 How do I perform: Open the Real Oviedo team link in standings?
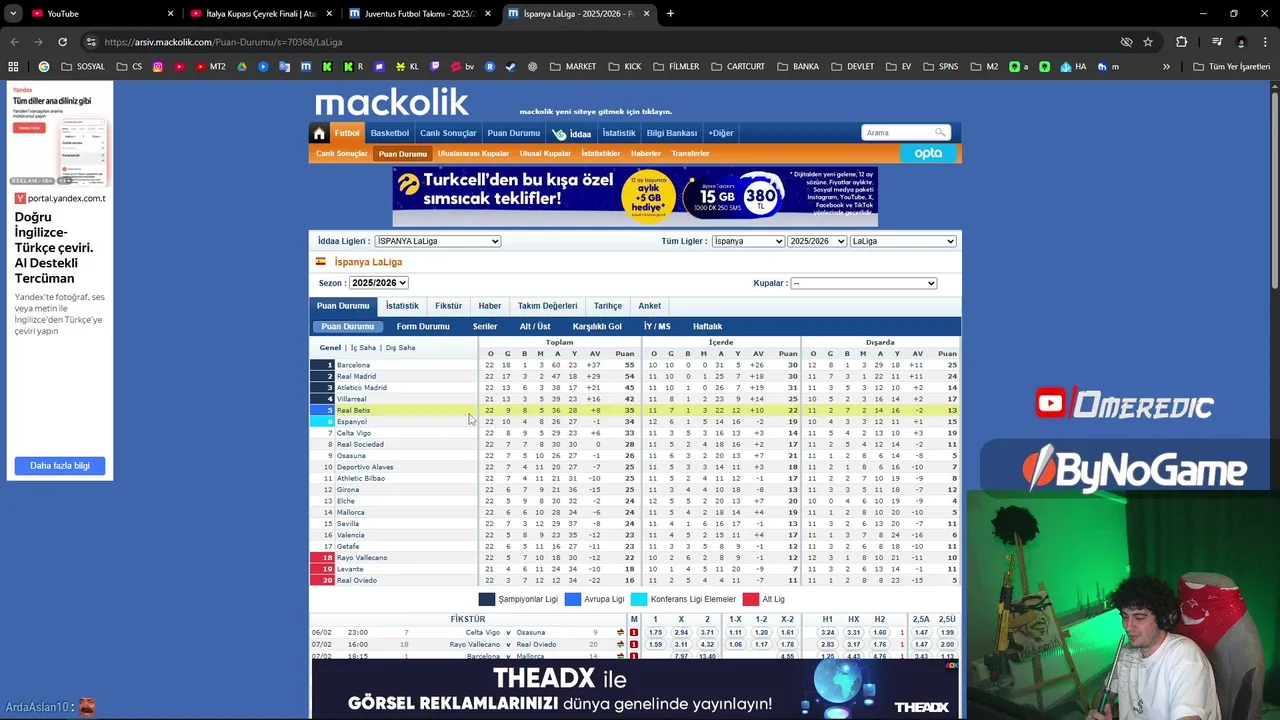[x=356, y=580]
